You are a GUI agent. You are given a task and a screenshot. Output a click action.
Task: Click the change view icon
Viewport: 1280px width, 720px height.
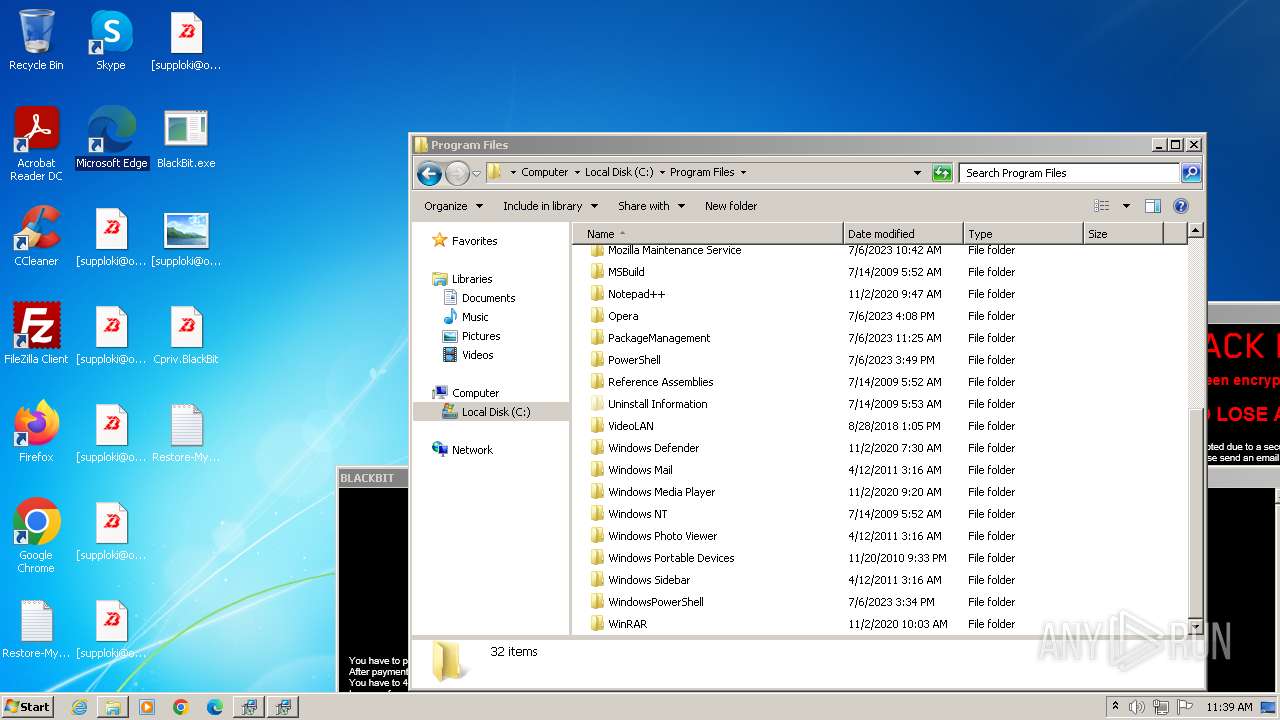point(1102,206)
